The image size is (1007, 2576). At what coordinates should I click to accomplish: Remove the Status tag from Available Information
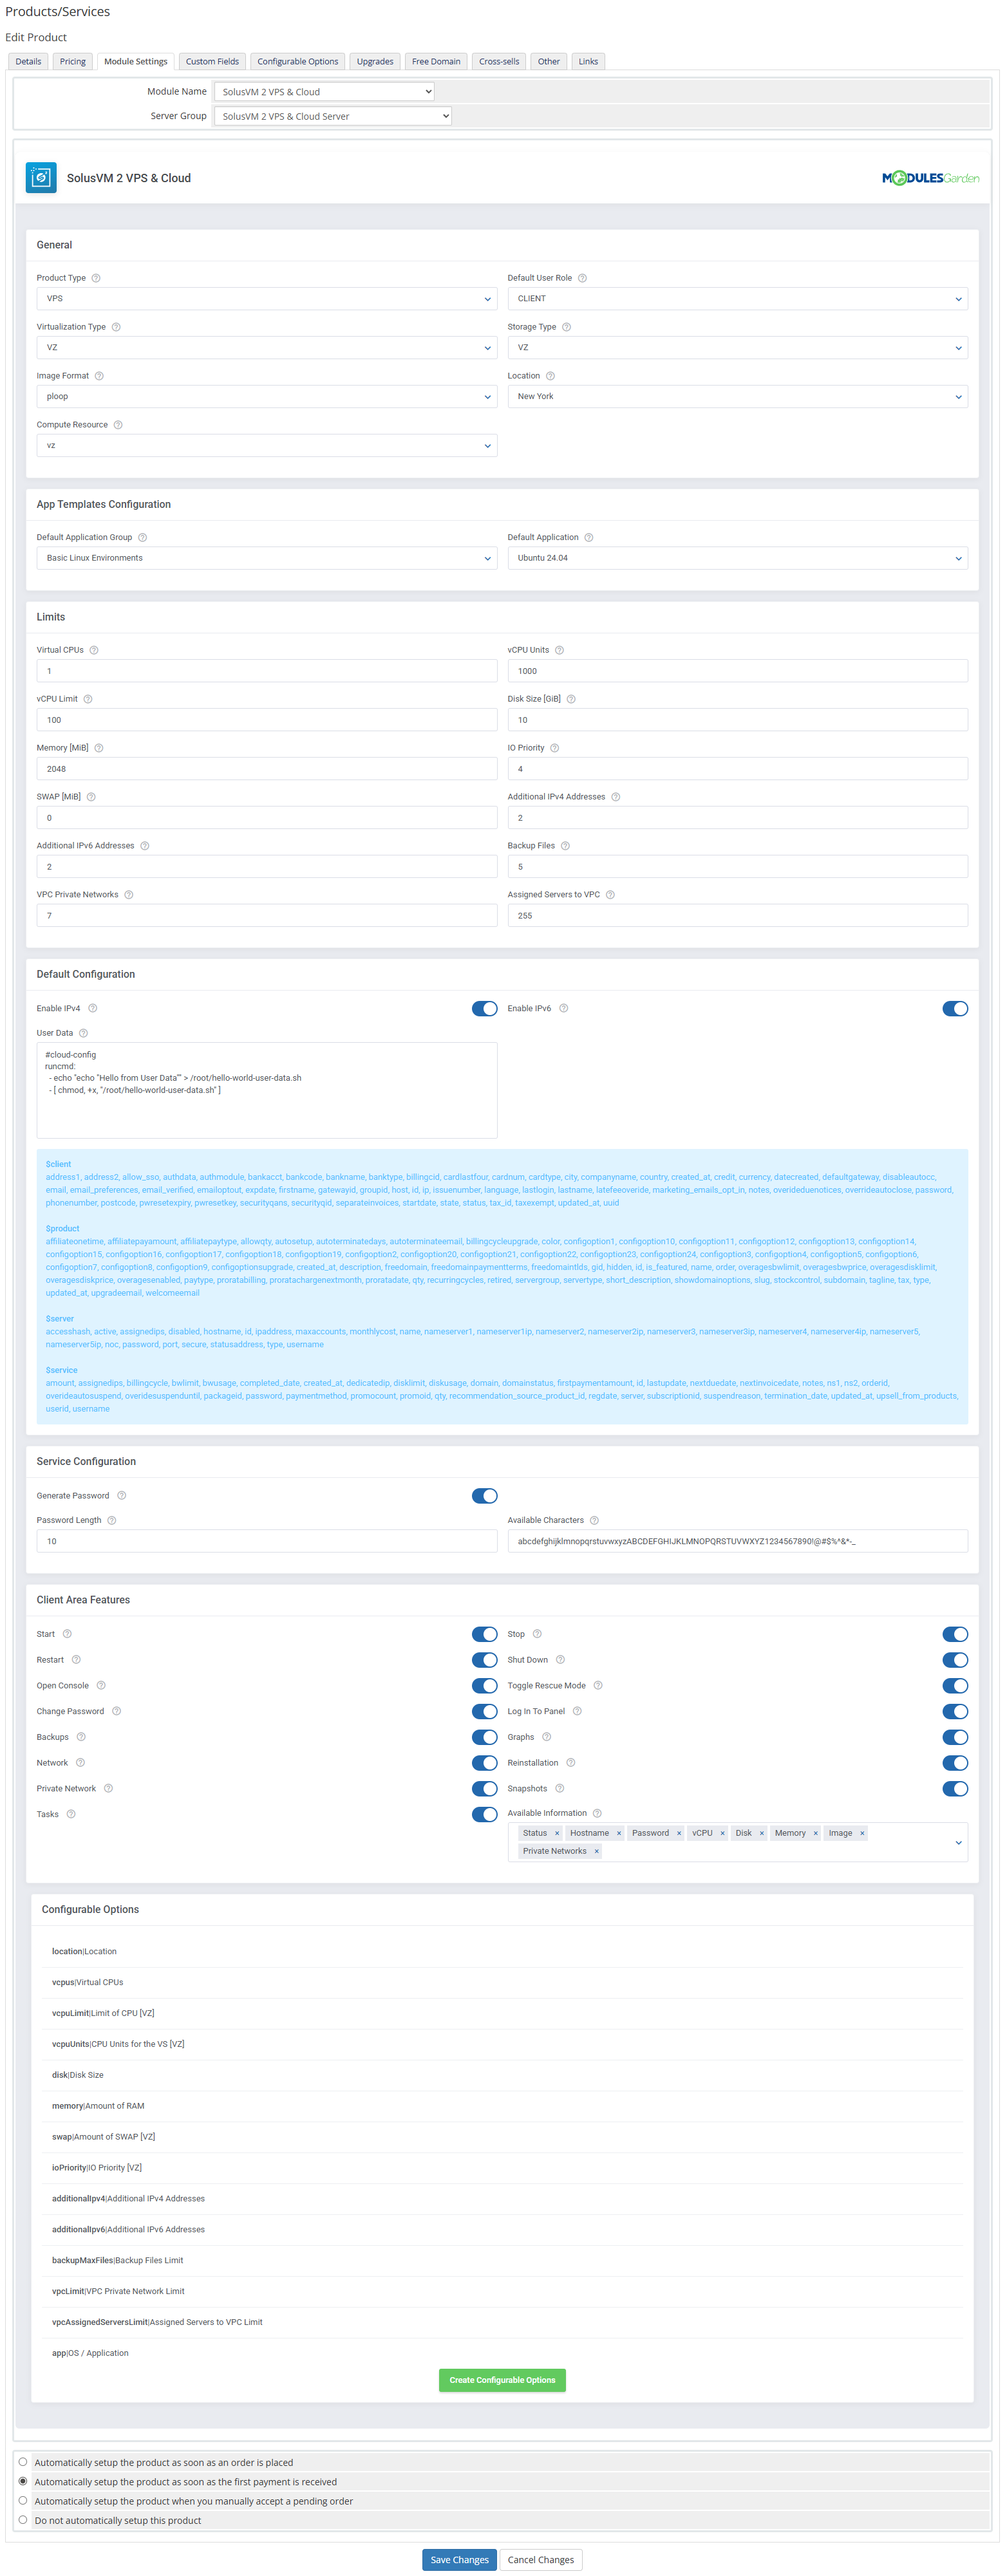[x=557, y=1833]
